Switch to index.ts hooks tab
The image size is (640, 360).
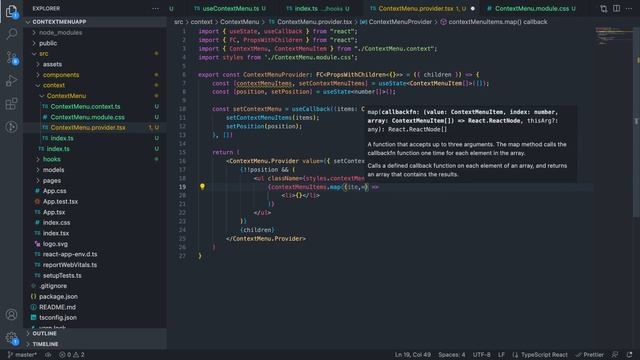(x=318, y=9)
